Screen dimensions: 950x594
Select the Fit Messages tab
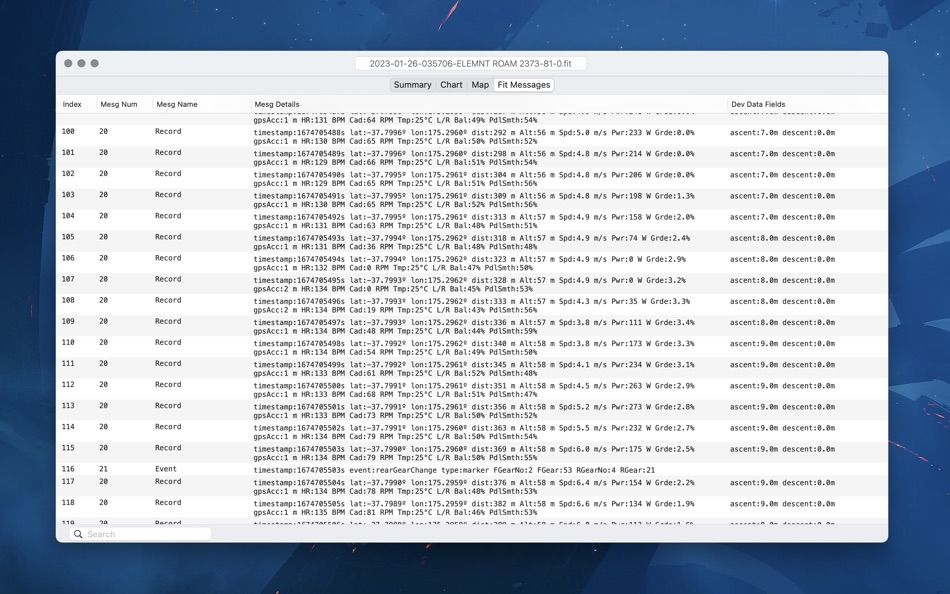[524, 85]
